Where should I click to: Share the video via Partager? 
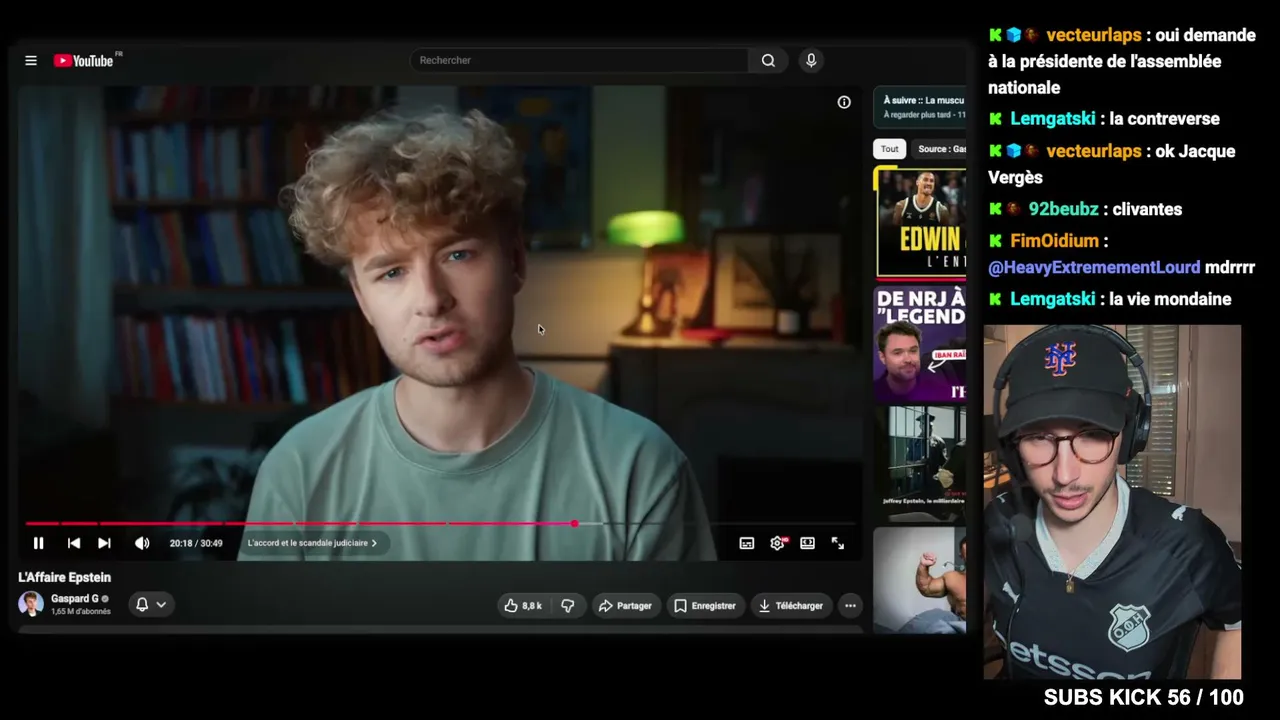625,605
